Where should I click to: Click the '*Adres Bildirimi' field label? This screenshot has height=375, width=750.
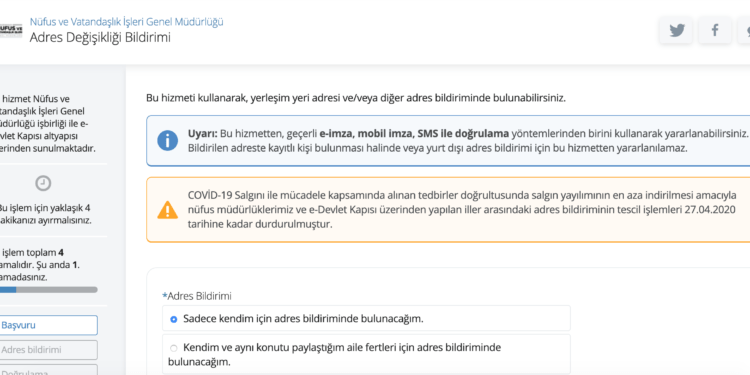click(197, 296)
